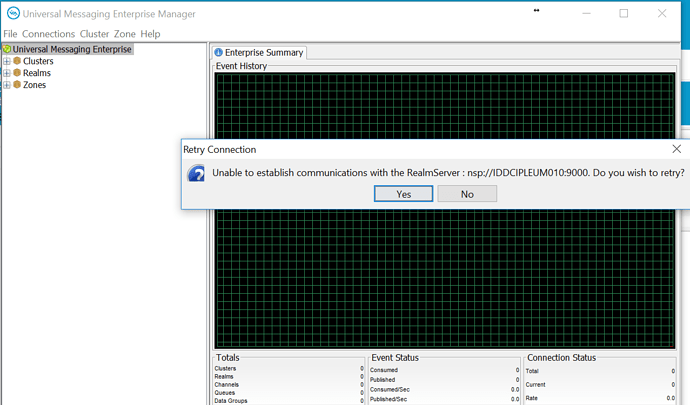Viewport: 690px width, 405px height.
Task: Click the unable to establish communications message
Action: click(448, 173)
